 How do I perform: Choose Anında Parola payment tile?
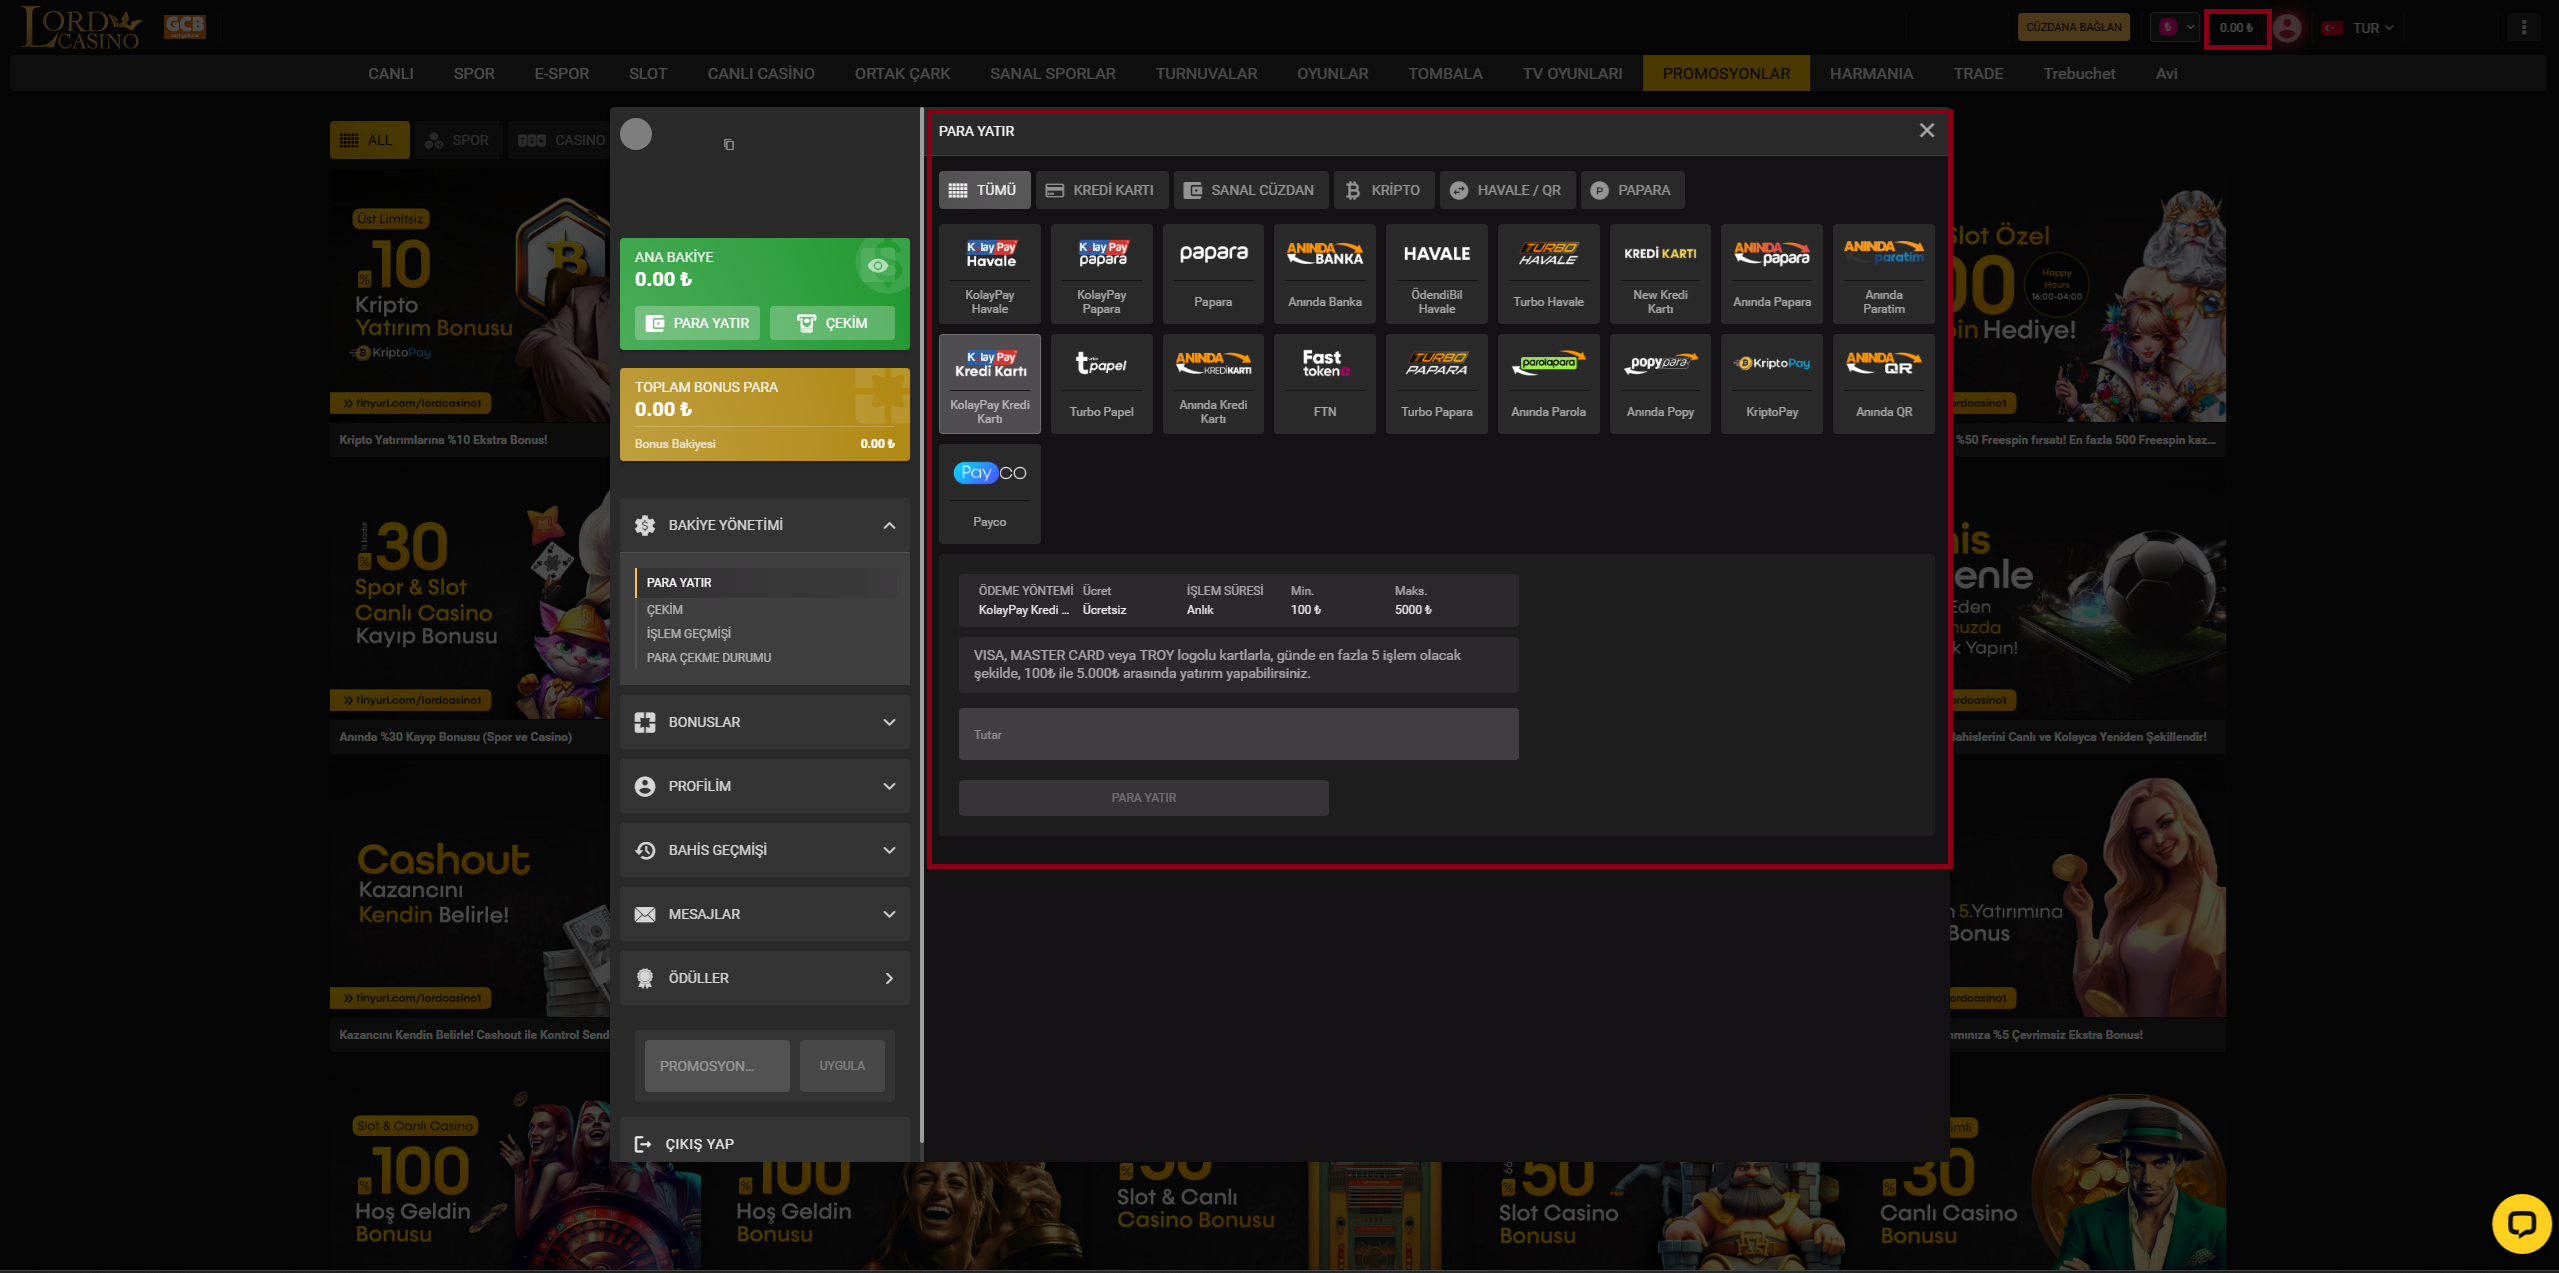click(1549, 384)
